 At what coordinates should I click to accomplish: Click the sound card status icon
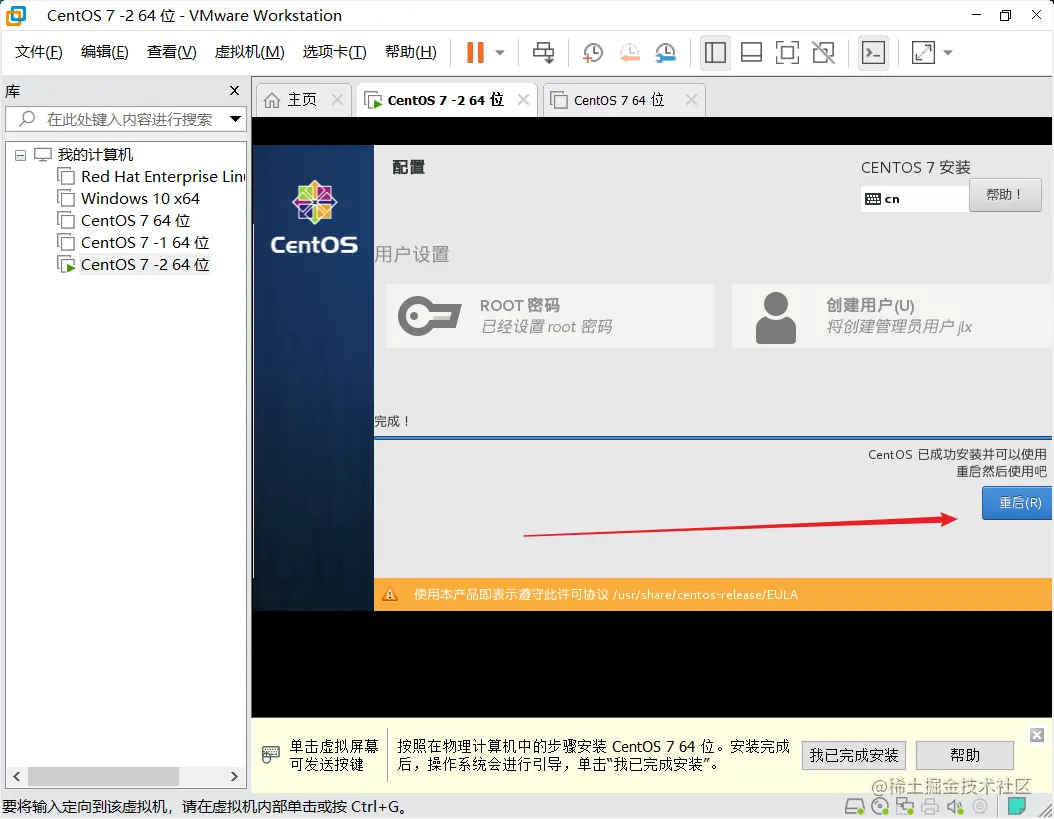point(955,806)
